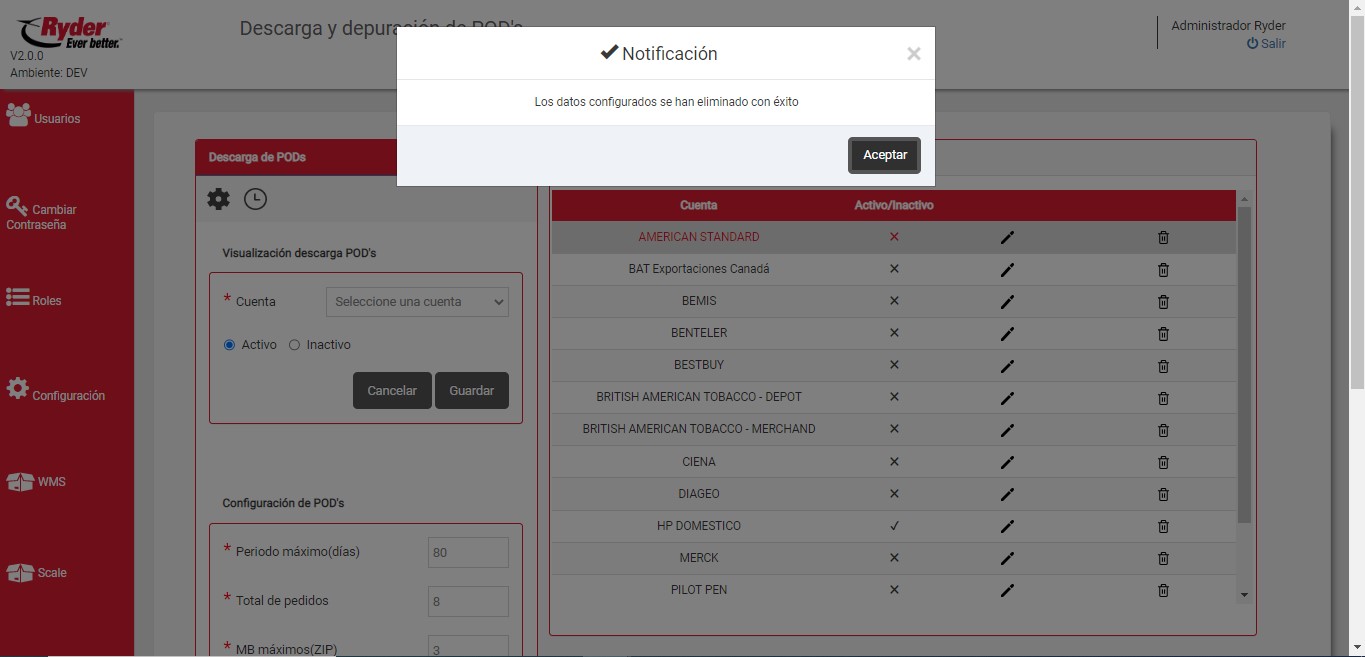The image size is (1365, 657).
Task: Click the accounts table scroll down arrow
Action: [1244, 595]
